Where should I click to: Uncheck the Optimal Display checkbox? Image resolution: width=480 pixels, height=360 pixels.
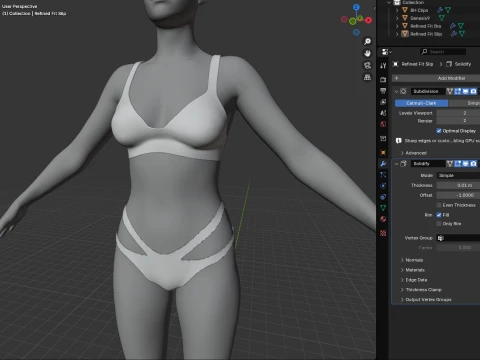[439, 131]
